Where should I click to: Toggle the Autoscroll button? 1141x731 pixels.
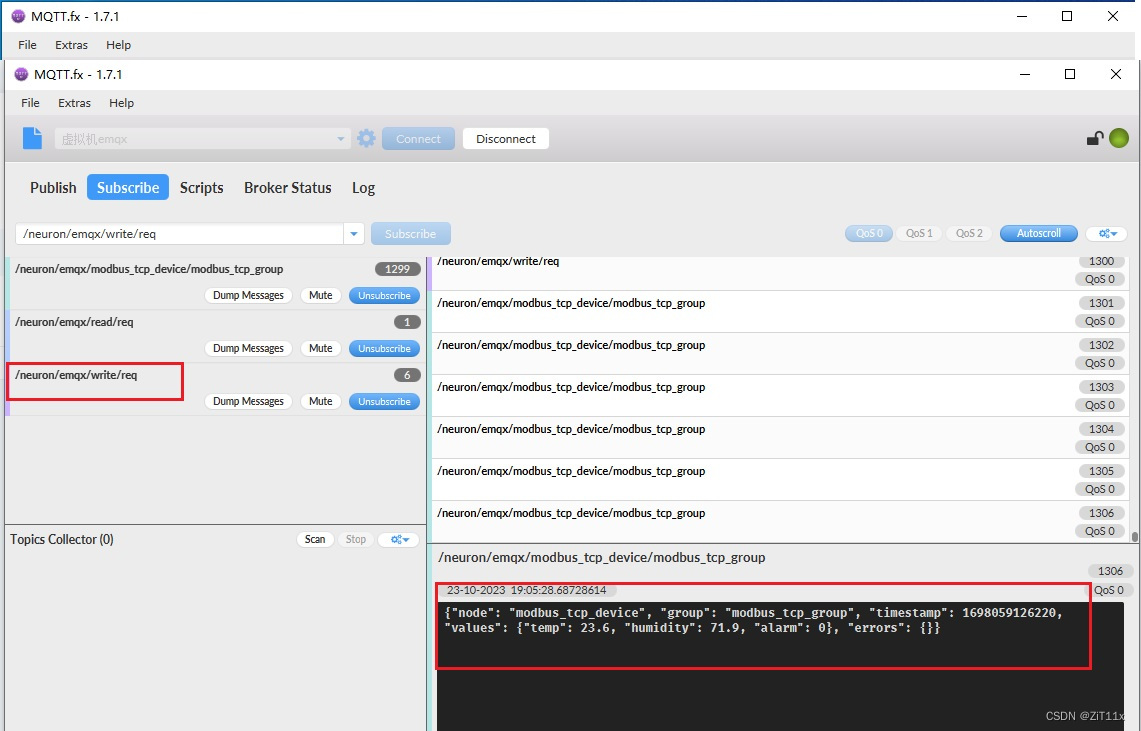pyautogui.click(x=1038, y=233)
